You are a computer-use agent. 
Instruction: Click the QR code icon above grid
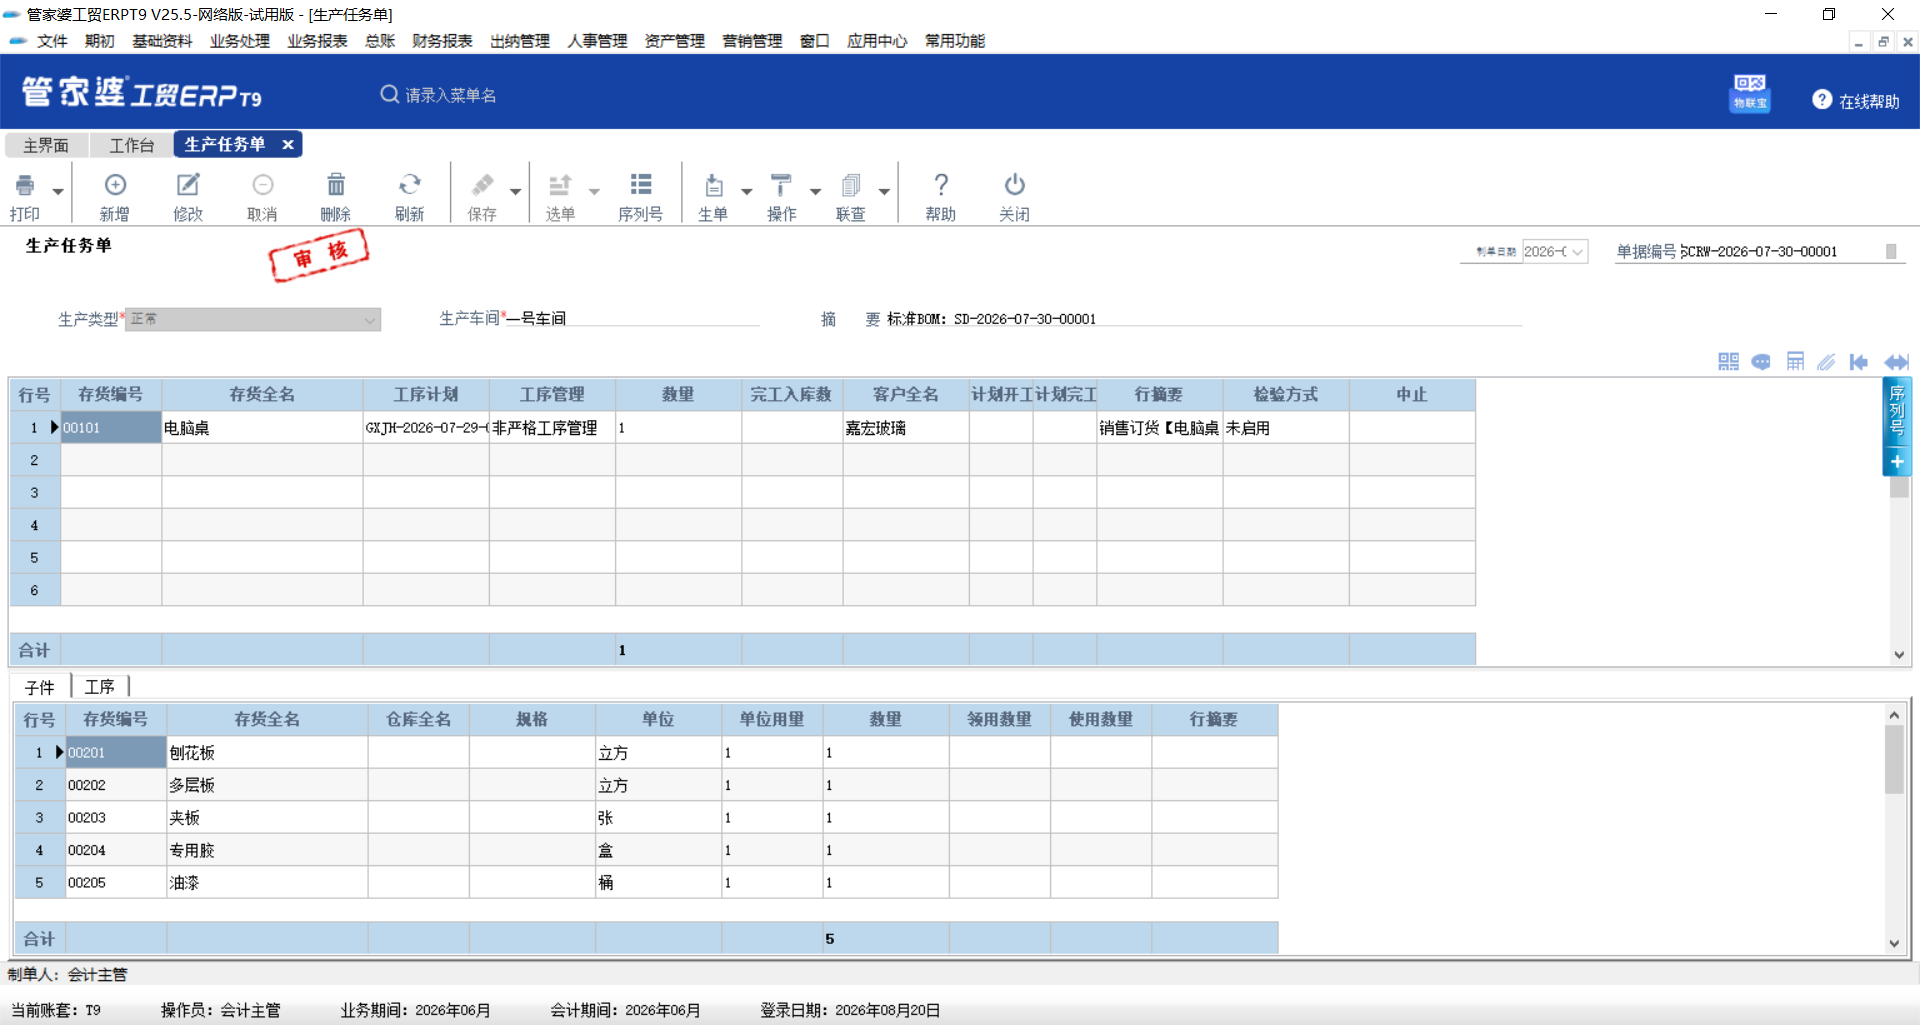click(1728, 362)
